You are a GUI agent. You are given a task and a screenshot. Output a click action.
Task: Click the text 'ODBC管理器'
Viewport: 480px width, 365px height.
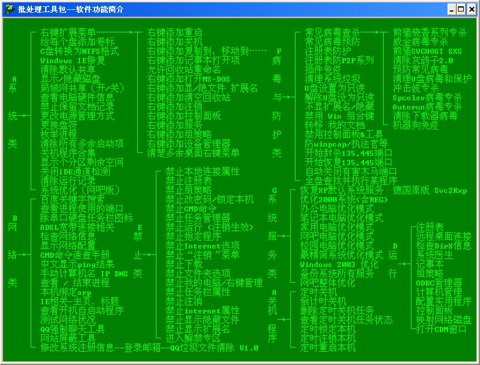point(439,283)
